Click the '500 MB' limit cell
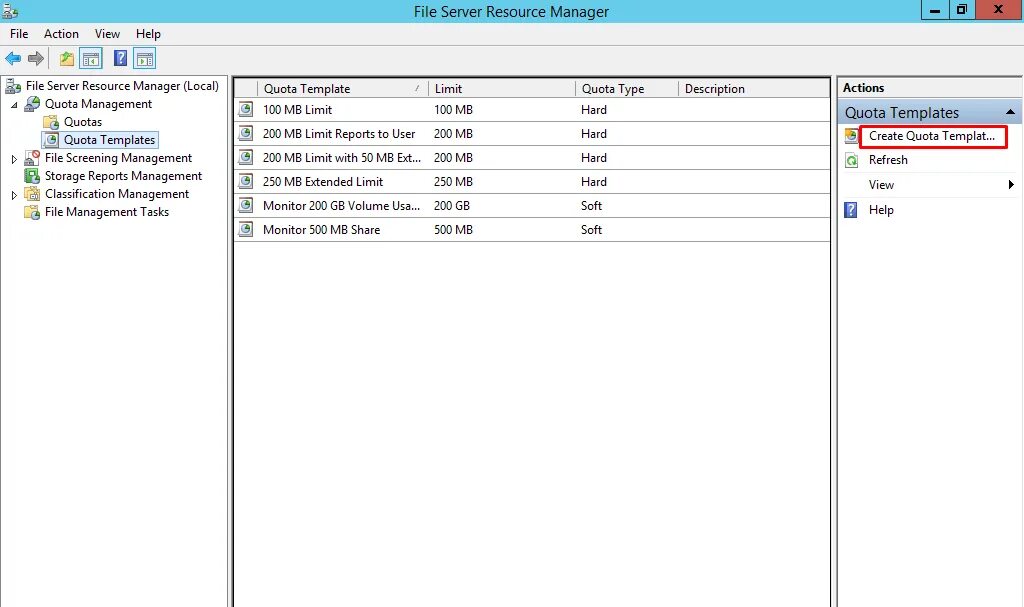The width and height of the screenshot is (1024, 607). click(453, 230)
